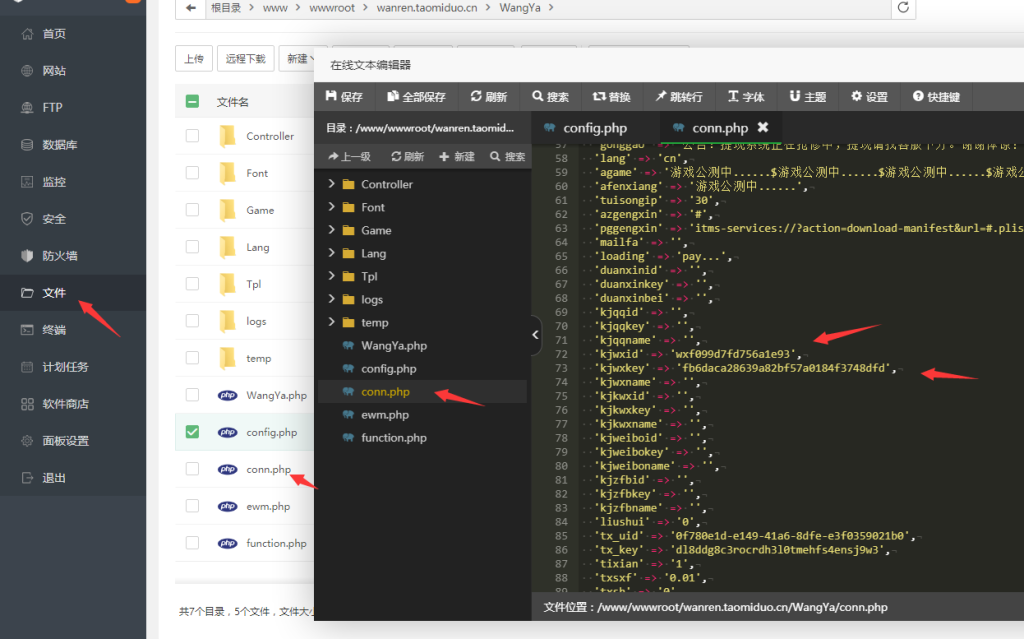Screen dimensions: 1024x639
Task: Switch to the config.php editor tab
Action: (594, 128)
